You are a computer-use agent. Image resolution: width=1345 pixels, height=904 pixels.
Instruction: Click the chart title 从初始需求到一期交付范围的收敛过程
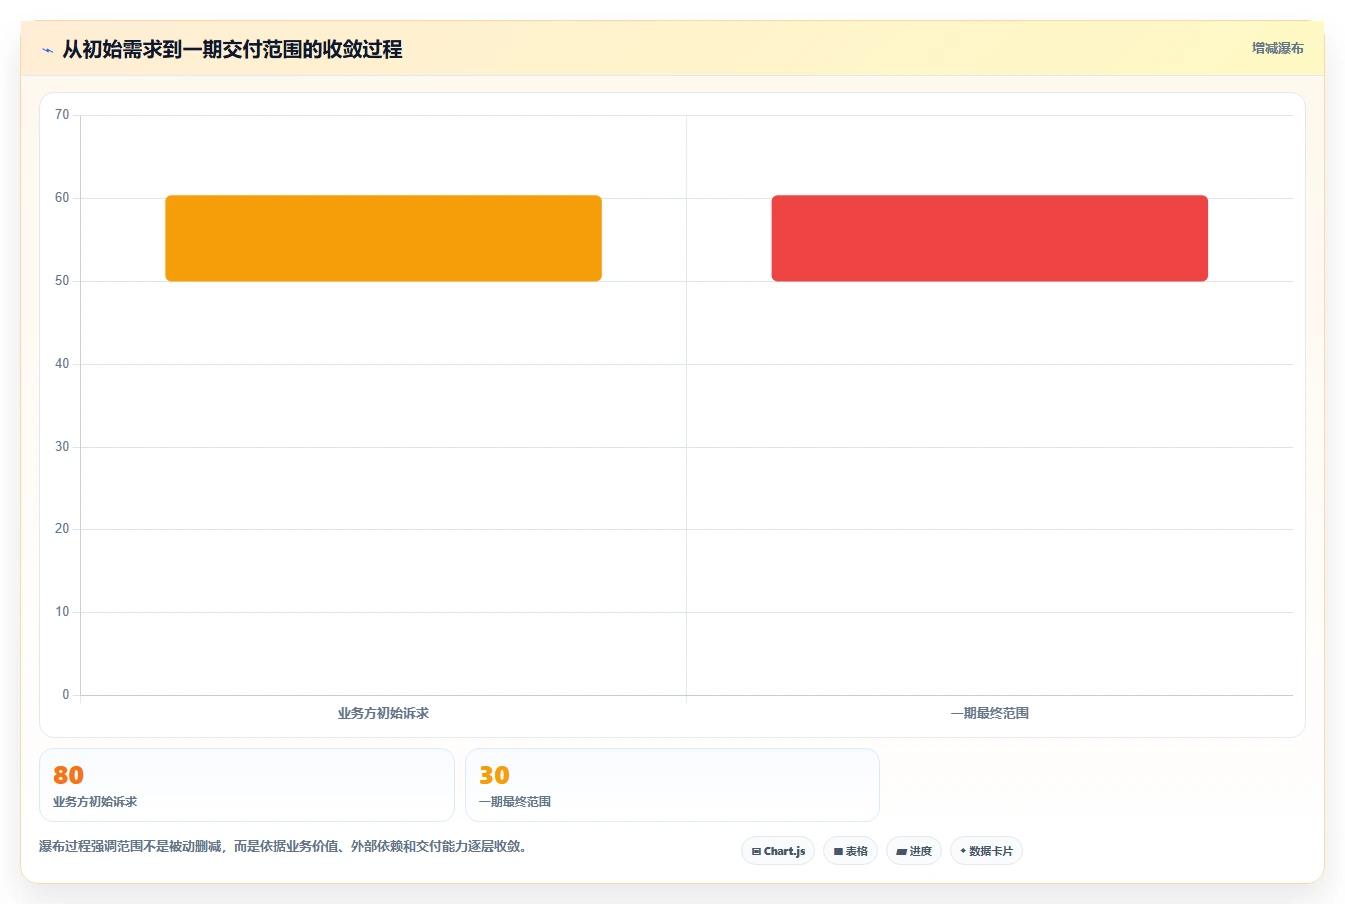[232, 49]
